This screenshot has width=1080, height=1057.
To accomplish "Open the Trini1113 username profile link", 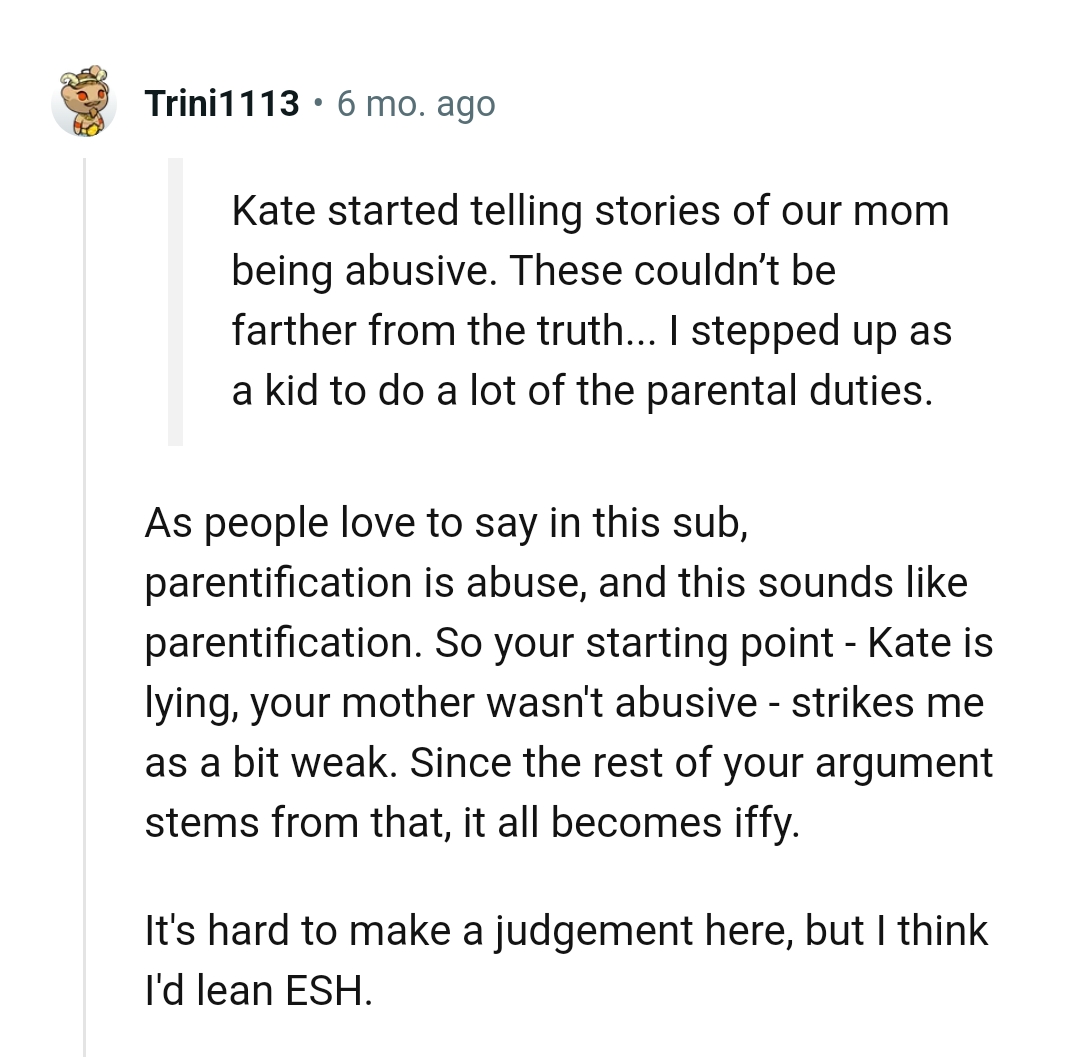I will pos(221,103).
